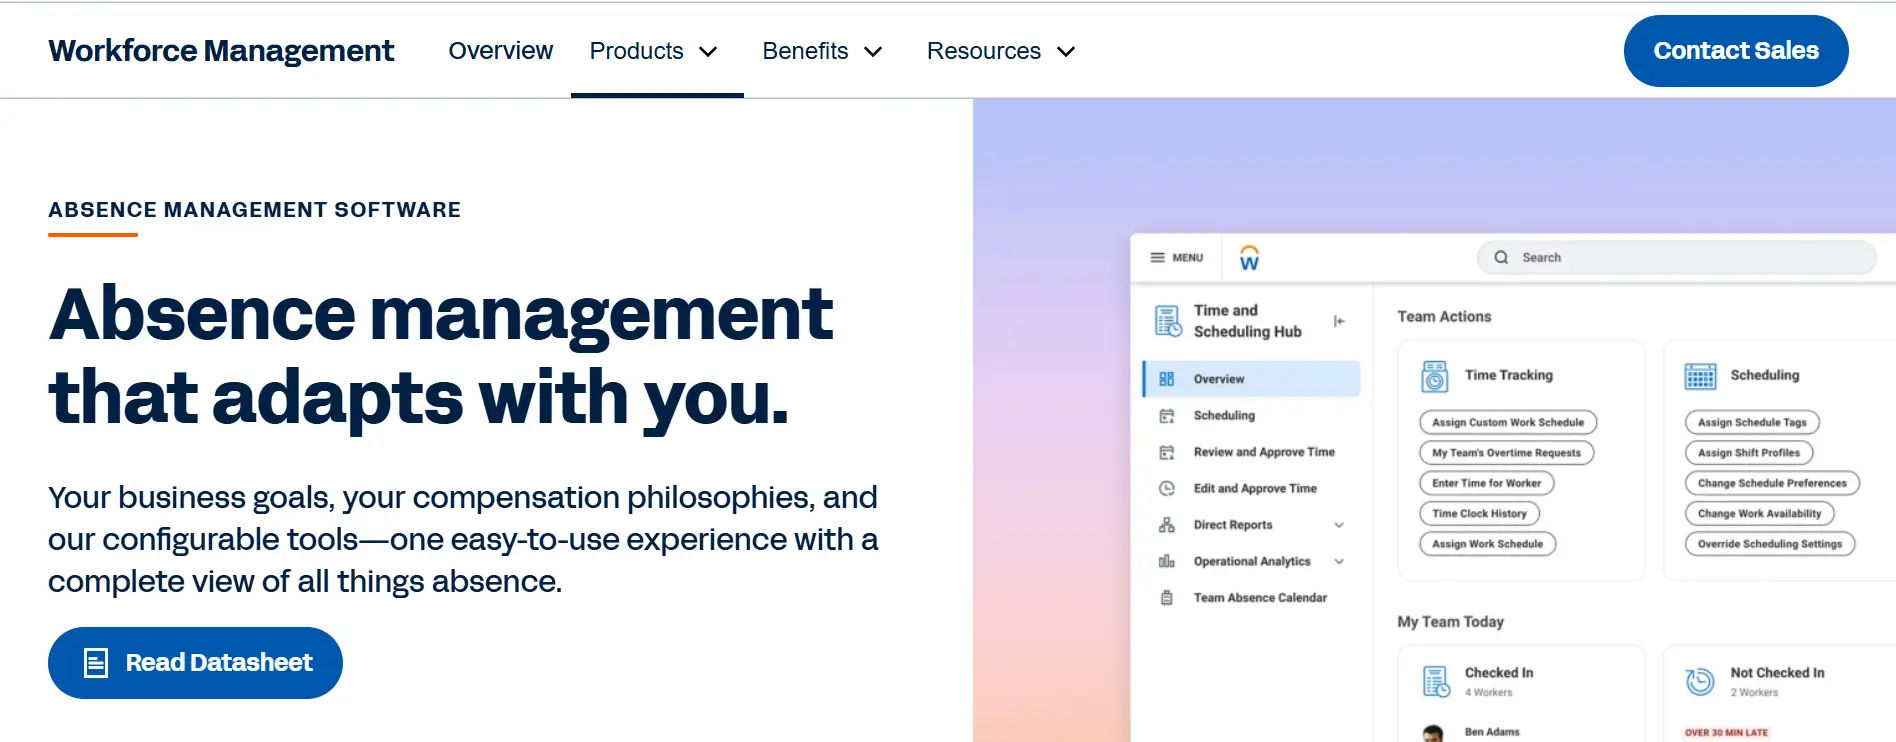Click the Workday W logo

(x=1249, y=258)
